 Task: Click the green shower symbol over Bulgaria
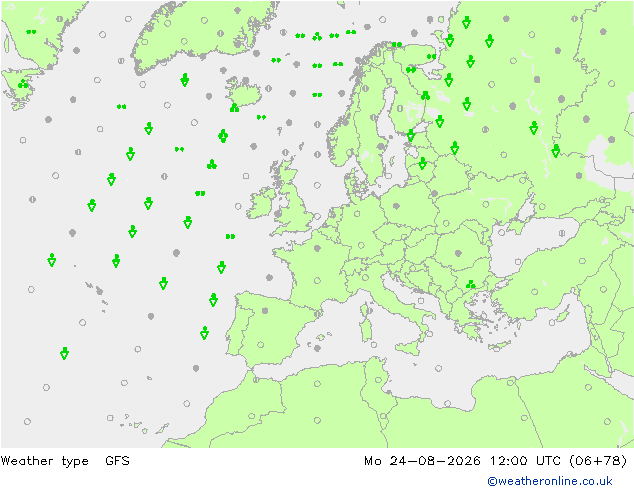(470, 284)
